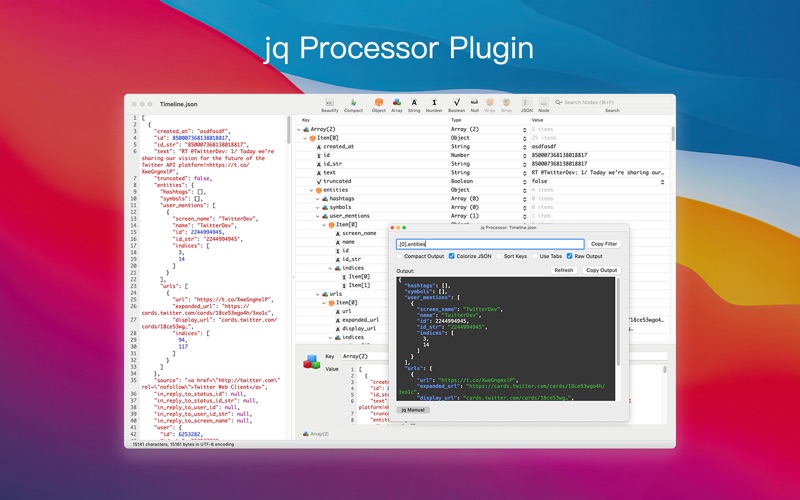Viewport: 800px width, 500px height.
Task: Toggle the Node pane toolbar icon
Action: (x=544, y=102)
